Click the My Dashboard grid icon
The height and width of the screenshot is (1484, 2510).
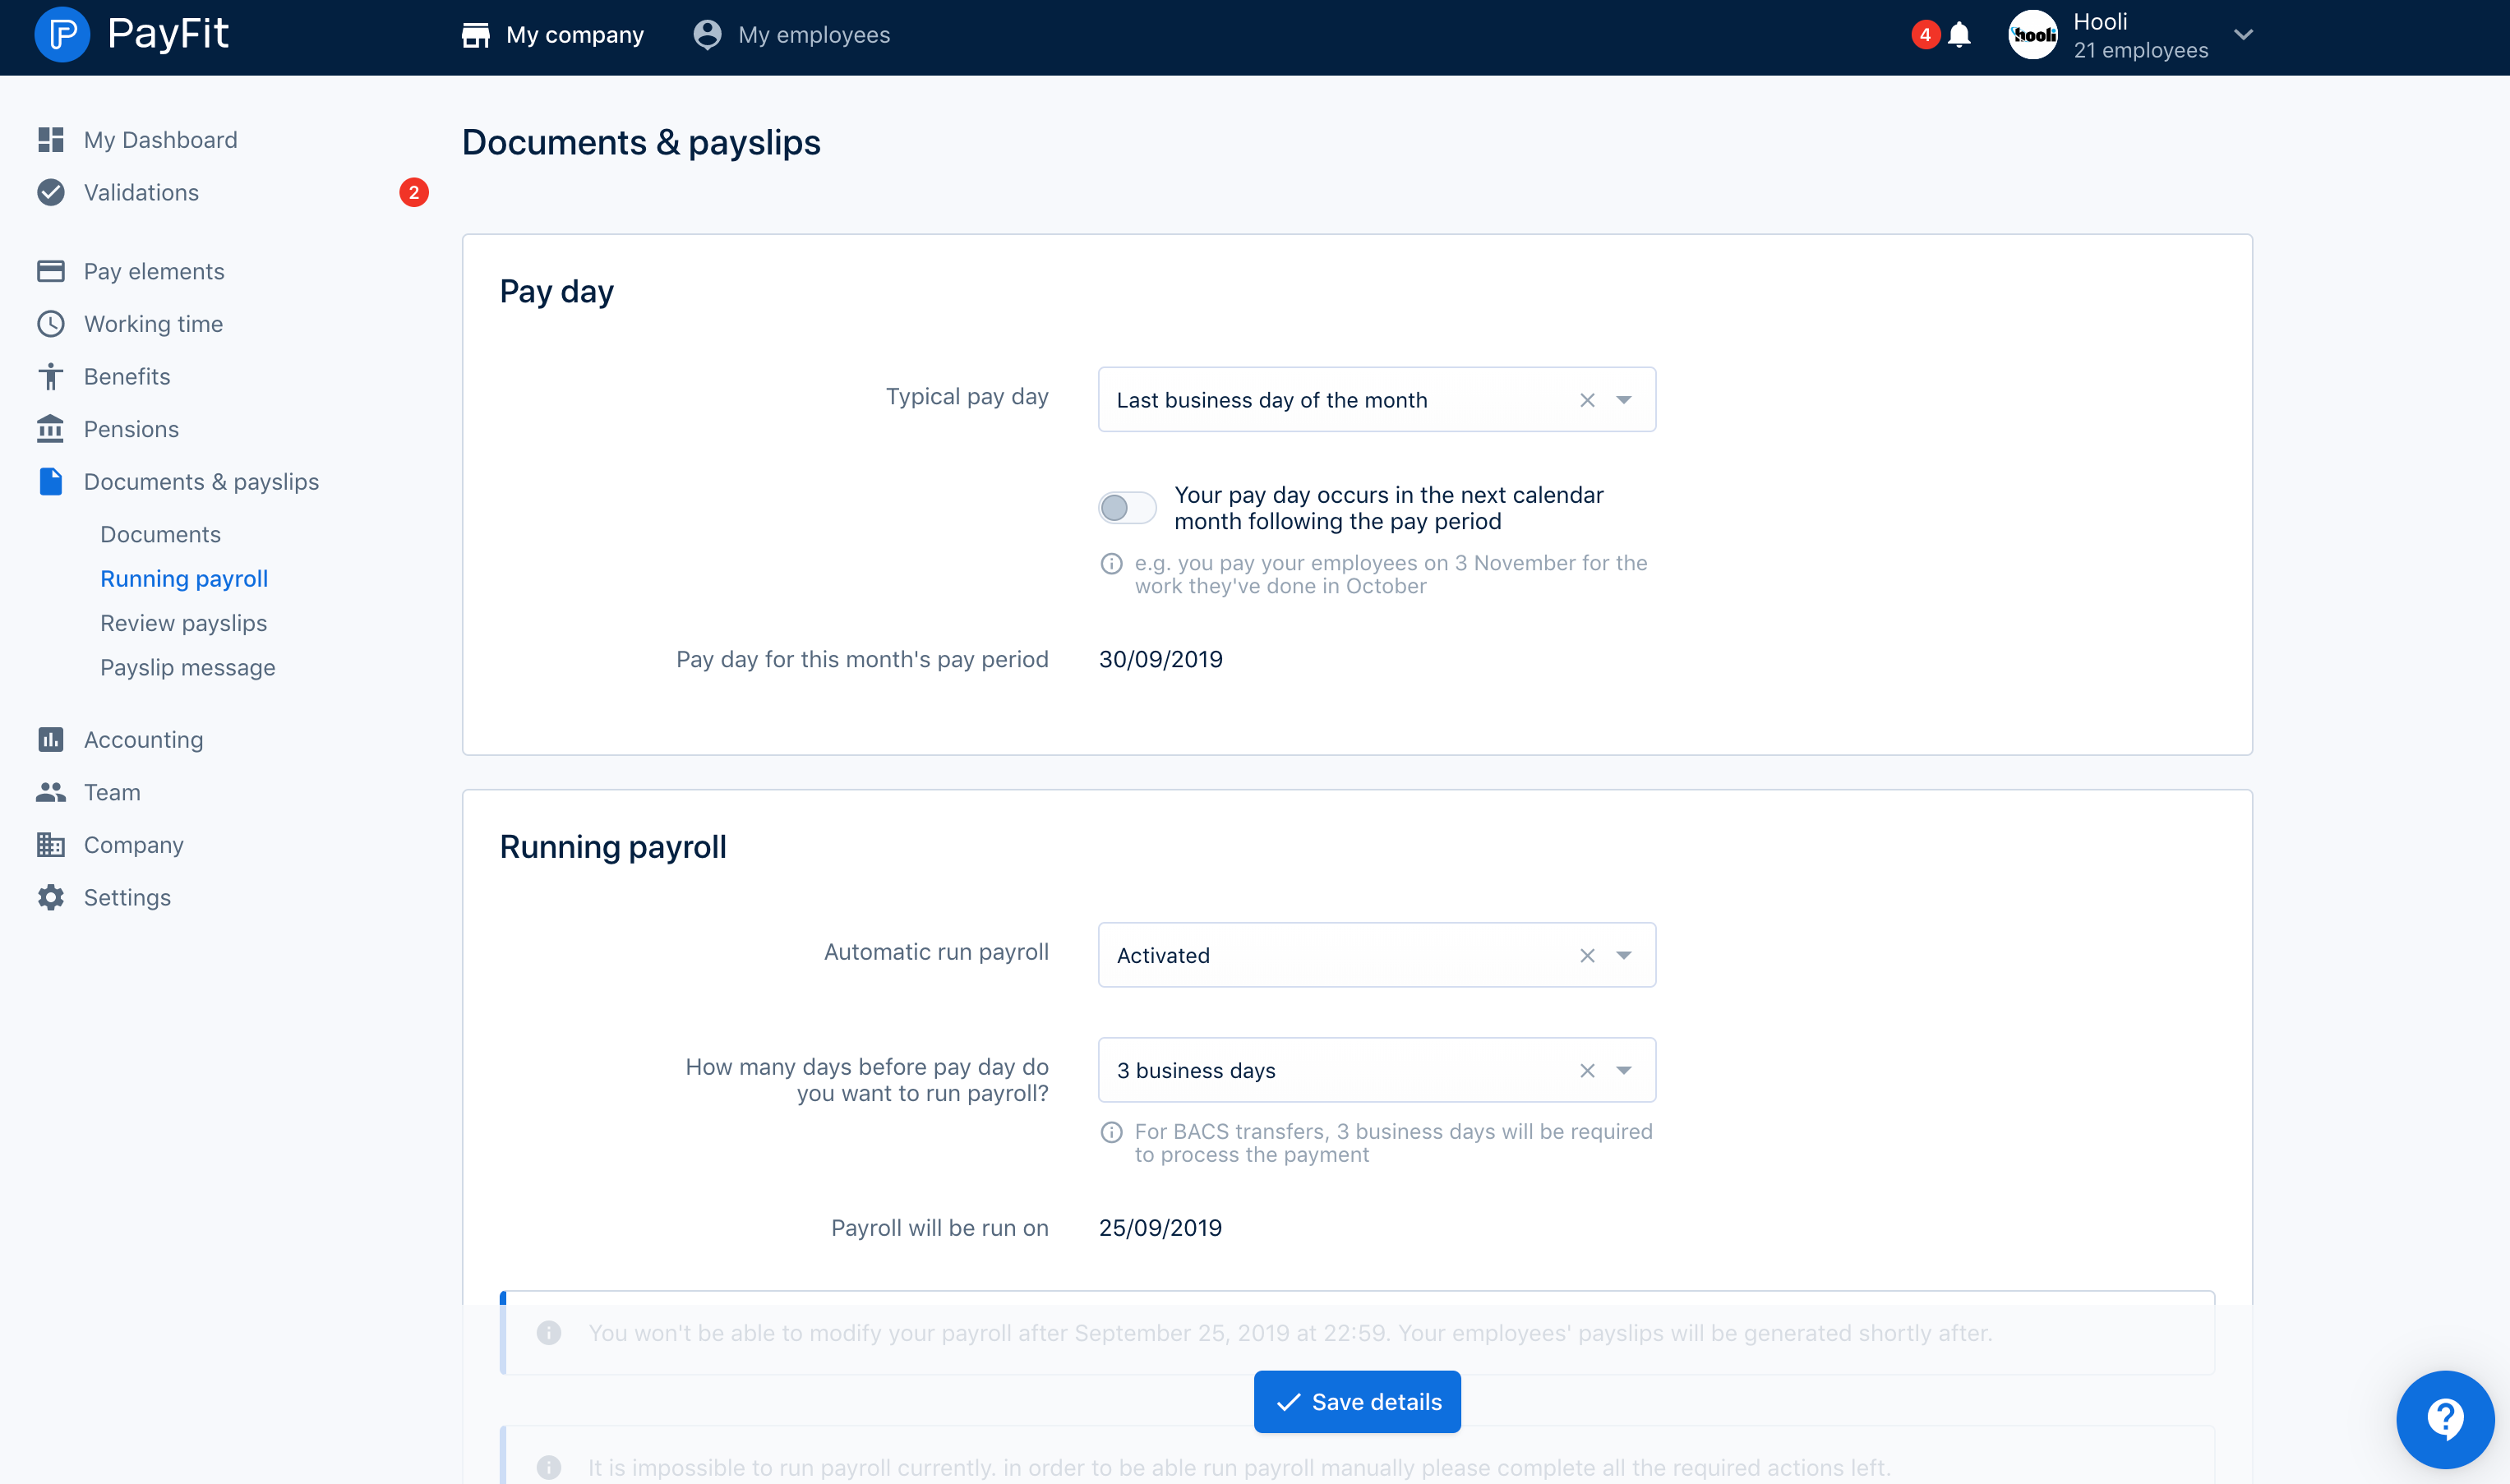[x=51, y=140]
